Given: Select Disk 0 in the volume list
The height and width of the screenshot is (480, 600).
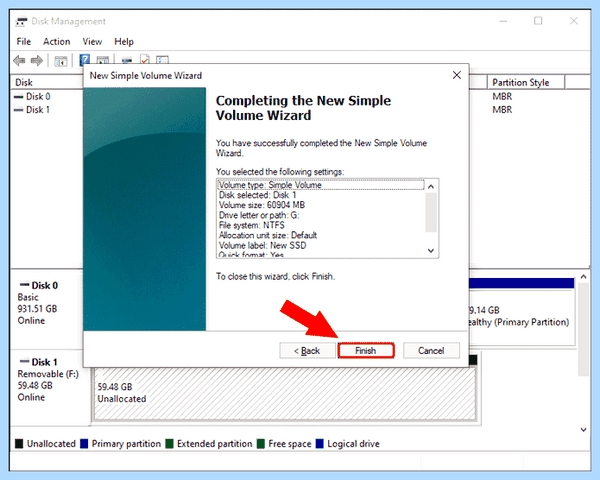Looking at the screenshot, I should click(x=32, y=96).
